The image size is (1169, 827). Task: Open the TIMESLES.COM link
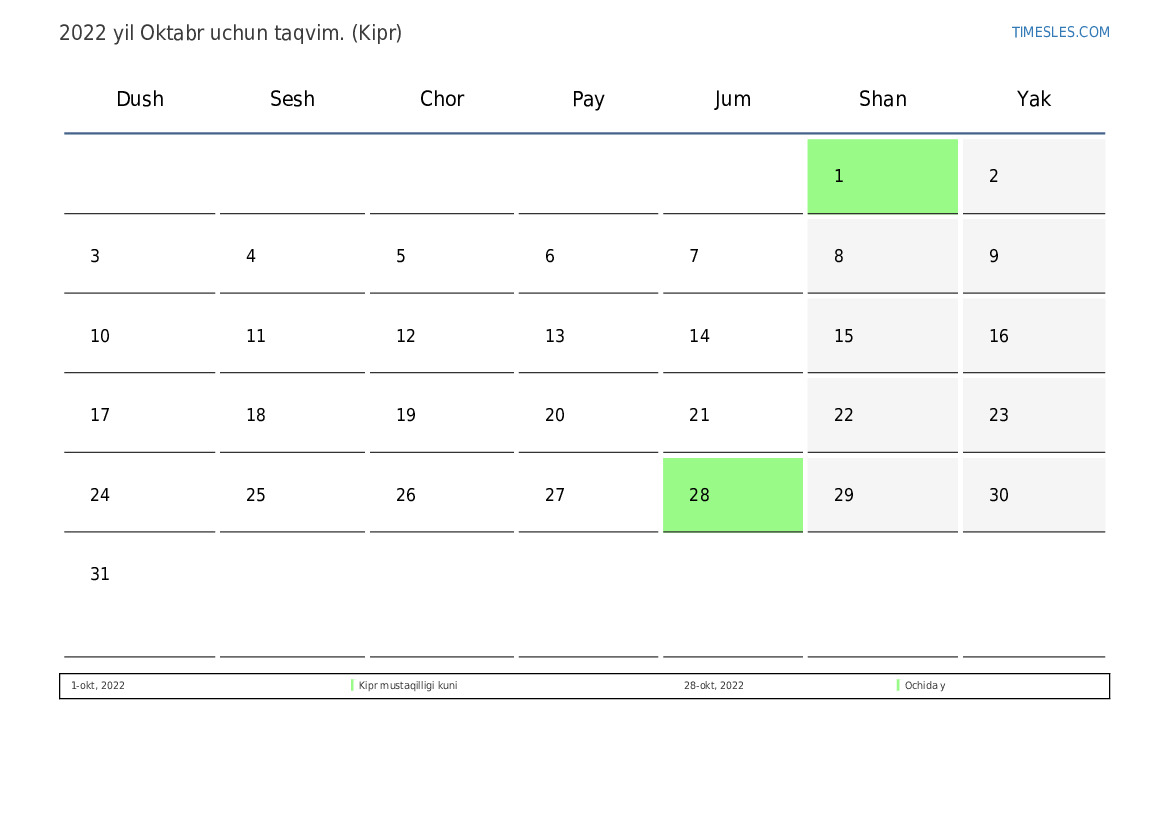click(1060, 32)
